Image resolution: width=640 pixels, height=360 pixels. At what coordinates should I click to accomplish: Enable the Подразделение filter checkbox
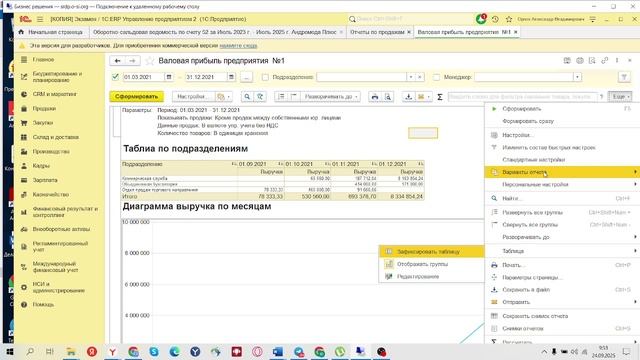[x=265, y=77]
